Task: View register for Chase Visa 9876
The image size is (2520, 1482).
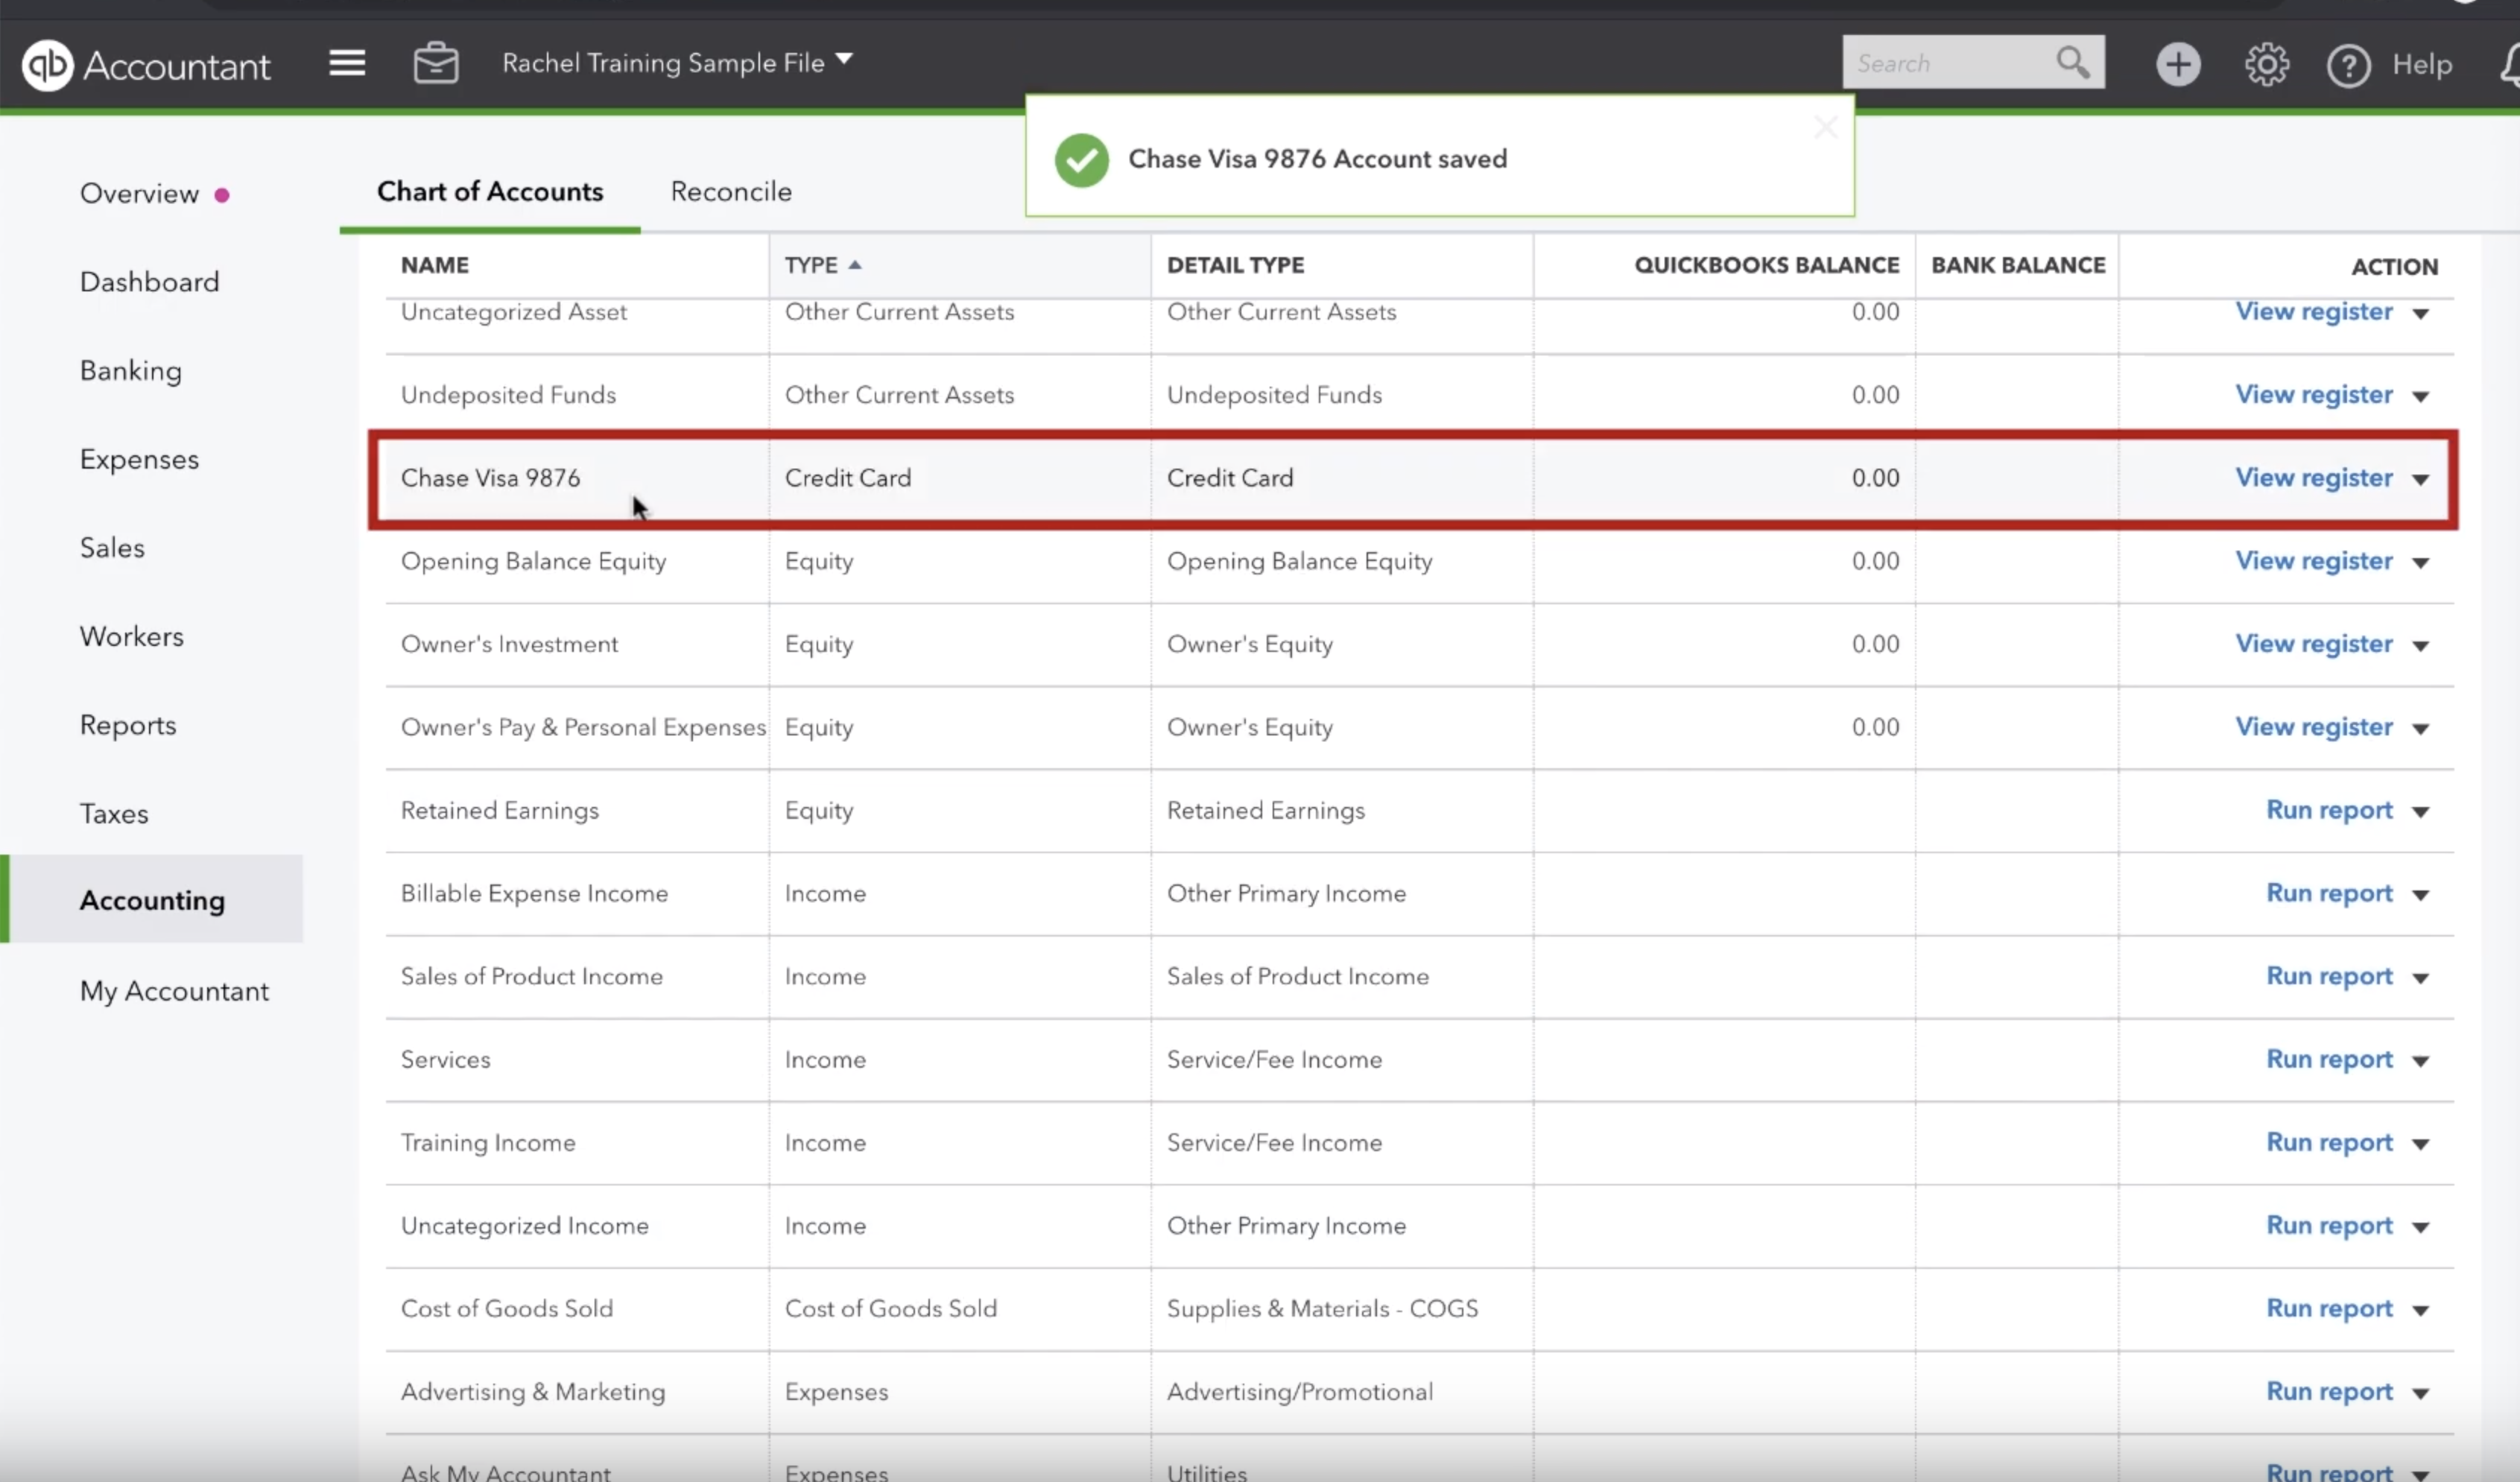Action: click(2313, 478)
